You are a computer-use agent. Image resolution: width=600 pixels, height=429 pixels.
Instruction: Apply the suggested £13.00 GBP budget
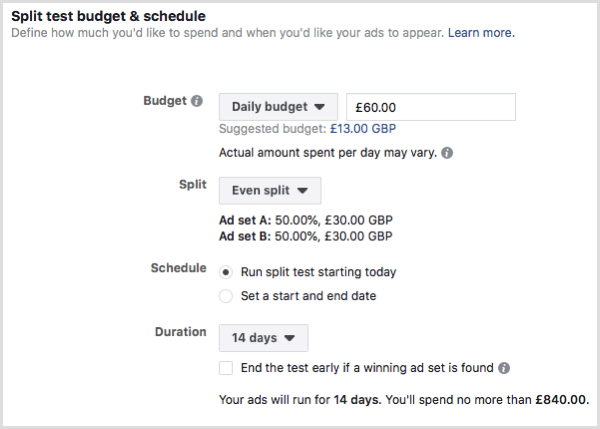click(363, 129)
